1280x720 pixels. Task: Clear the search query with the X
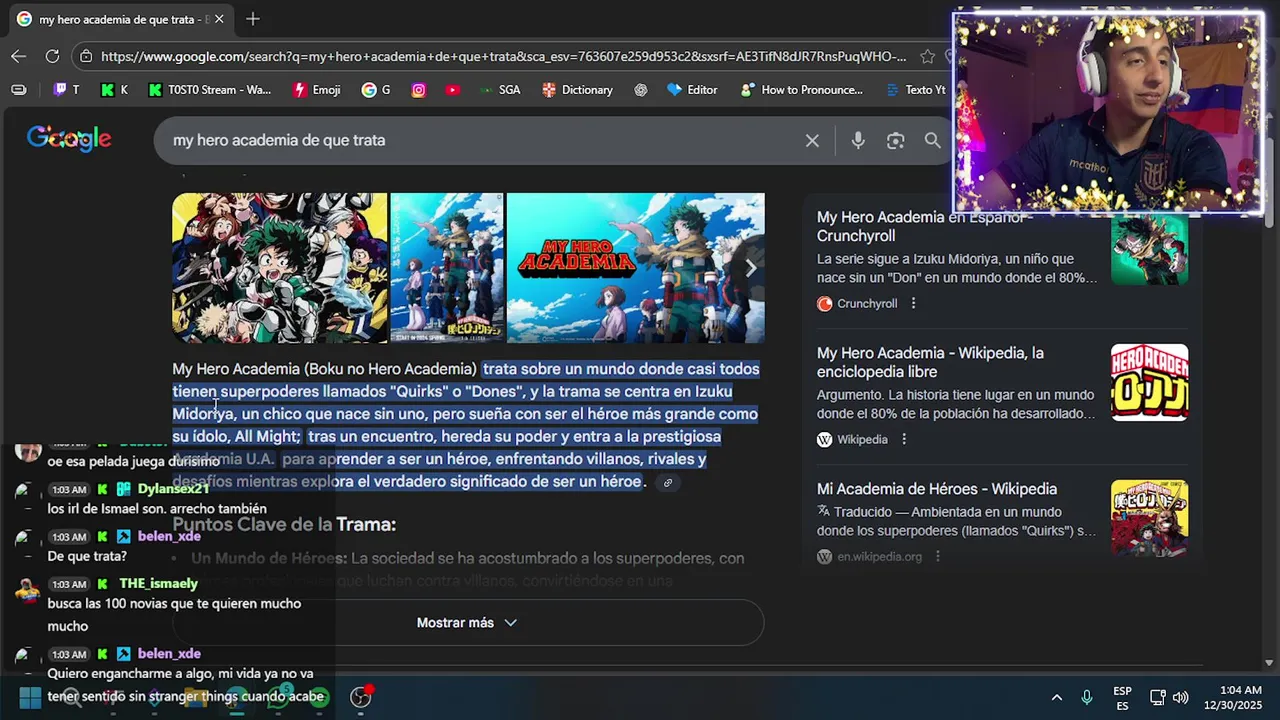(x=812, y=141)
